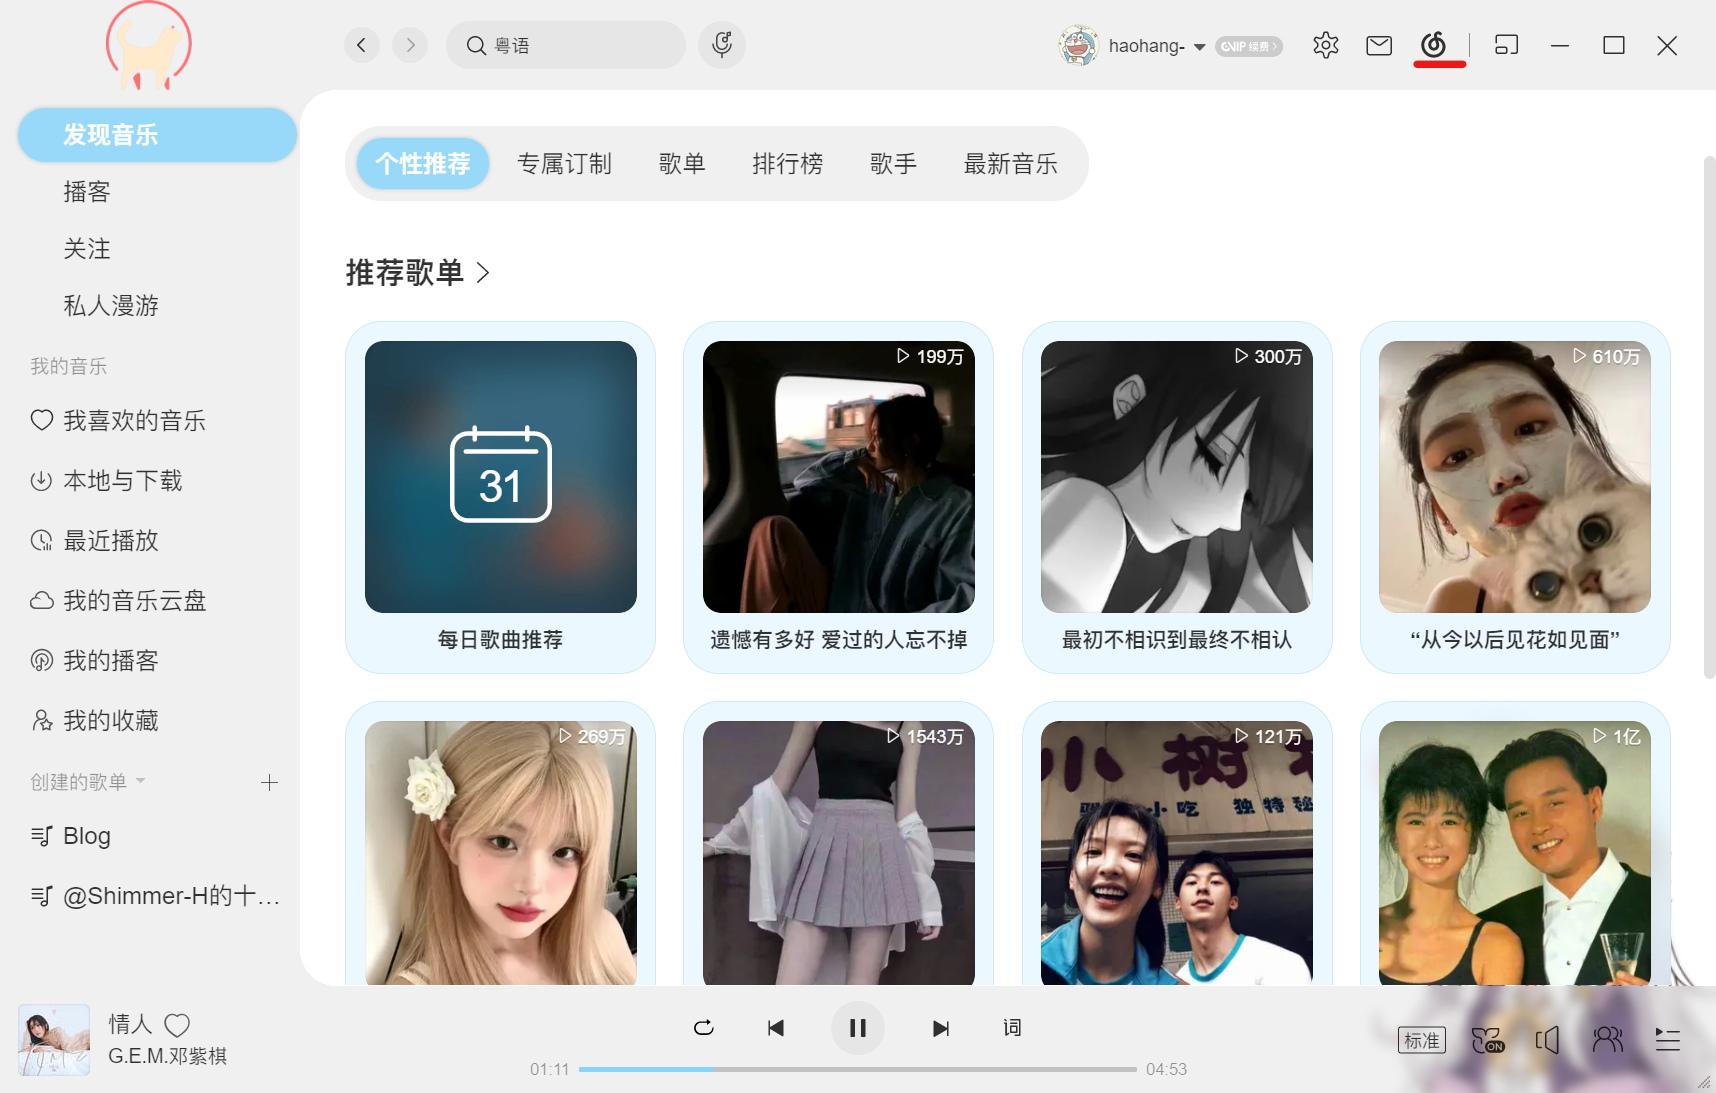The height and width of the screenshot is (1093, 1716).
Task: Open the settings gear icon
Action: (1325, 45)
